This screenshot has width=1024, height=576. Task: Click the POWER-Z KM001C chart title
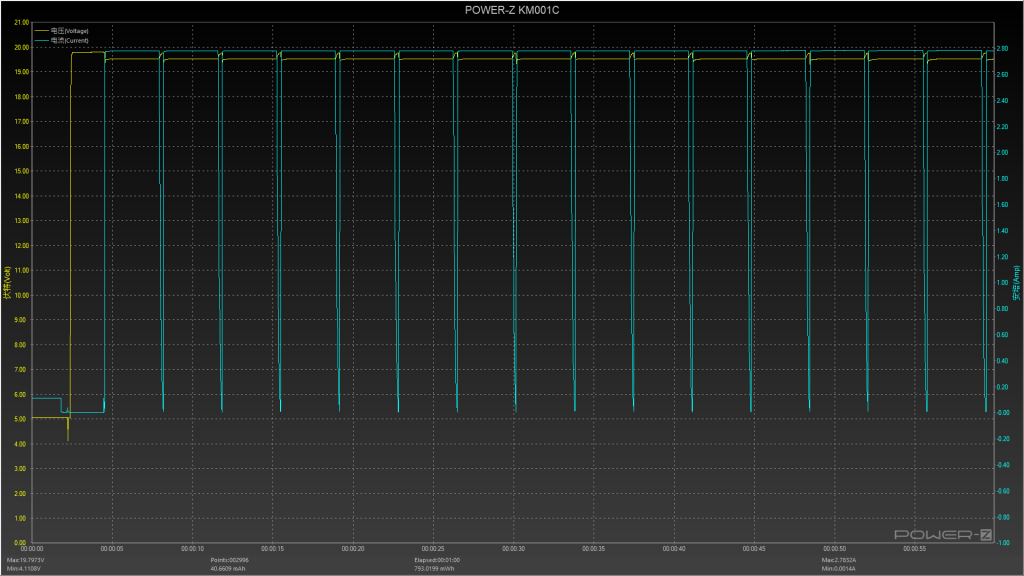512,10
